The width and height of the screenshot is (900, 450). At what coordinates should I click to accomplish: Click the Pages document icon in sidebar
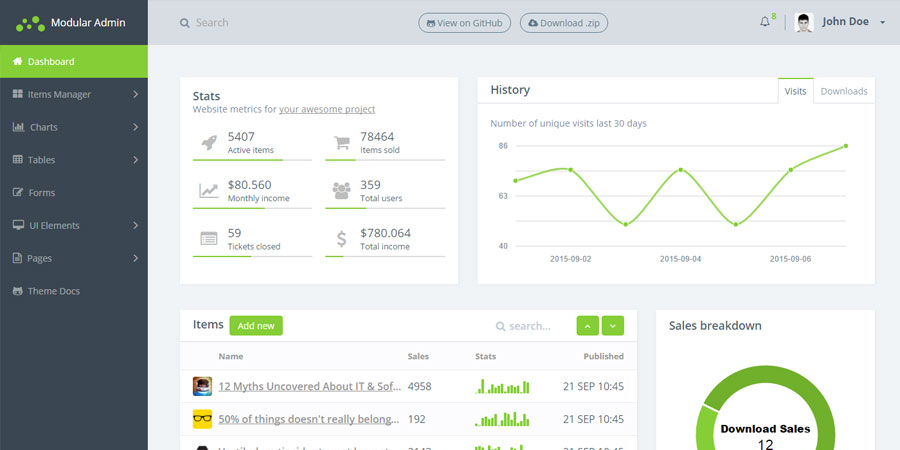17,258
